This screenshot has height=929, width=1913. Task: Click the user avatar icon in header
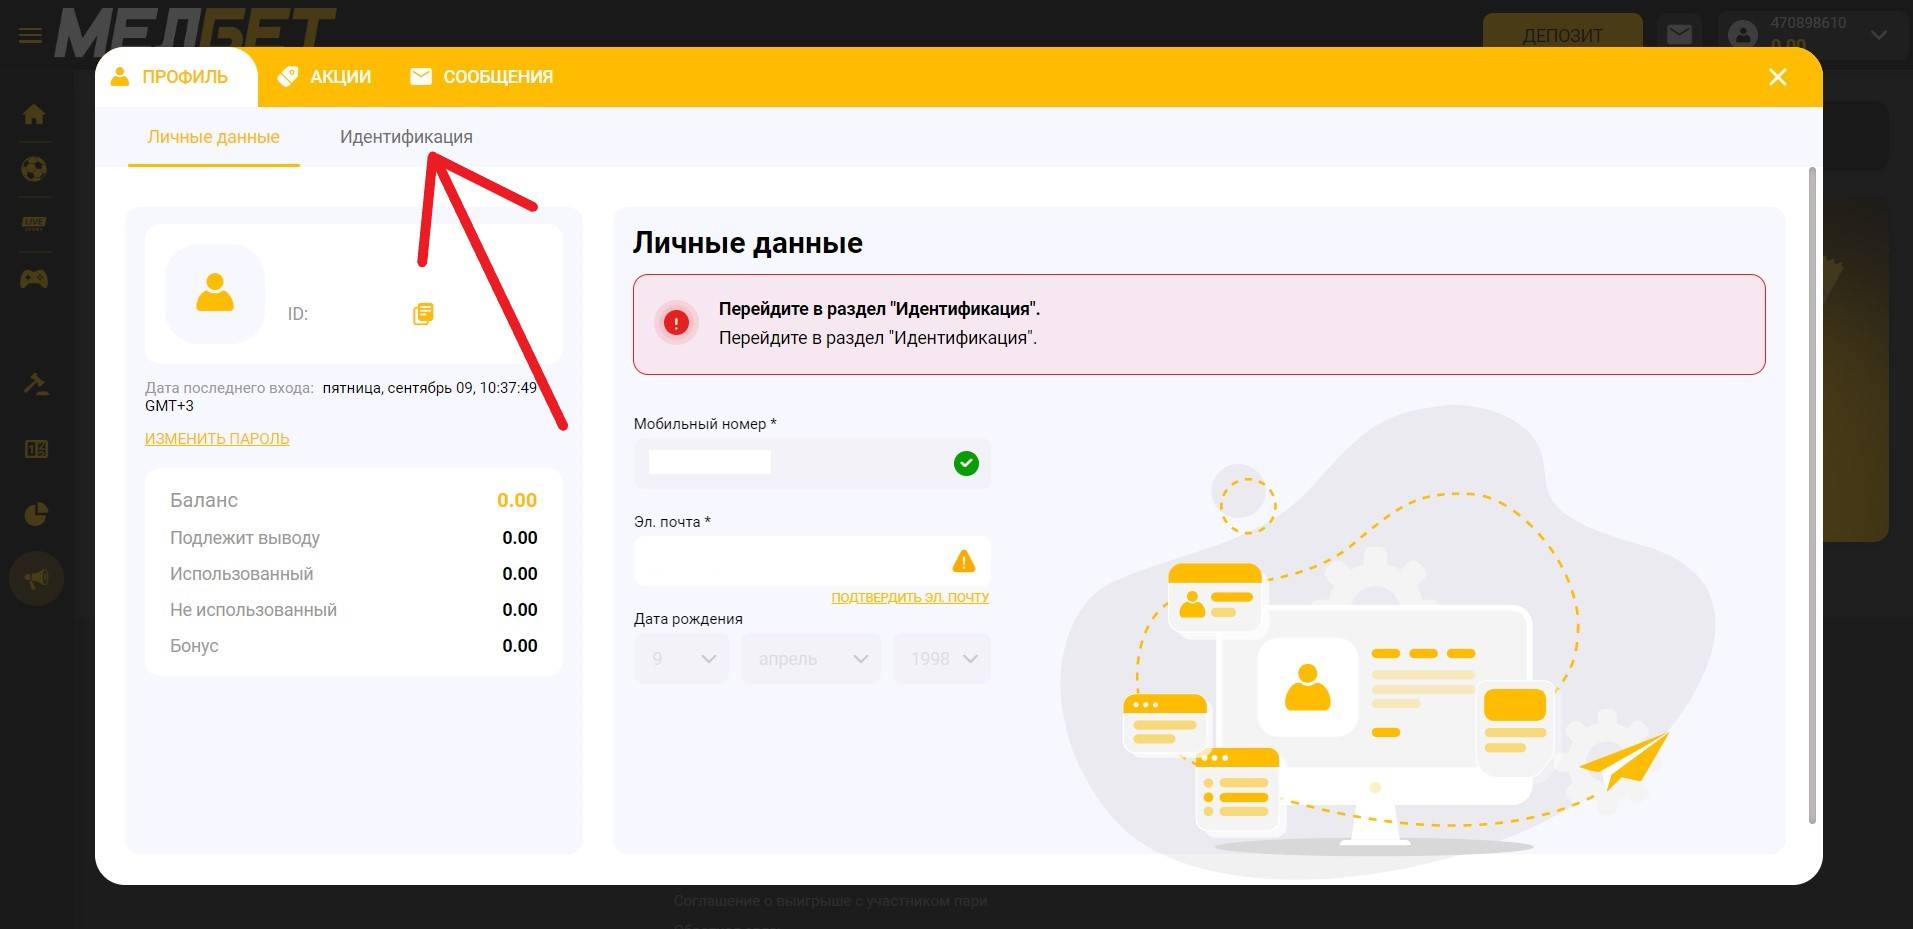pos(1743,35)
